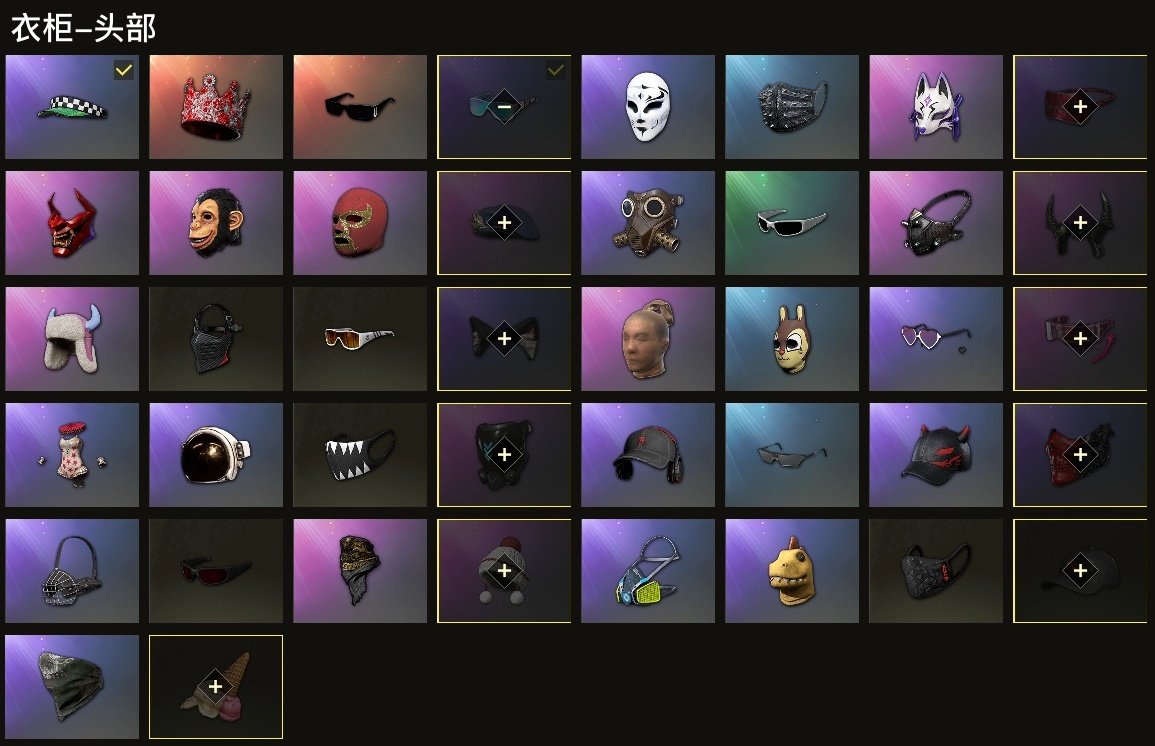
Task: Click plus on black horned headpiece
Action: (1080, 222)
